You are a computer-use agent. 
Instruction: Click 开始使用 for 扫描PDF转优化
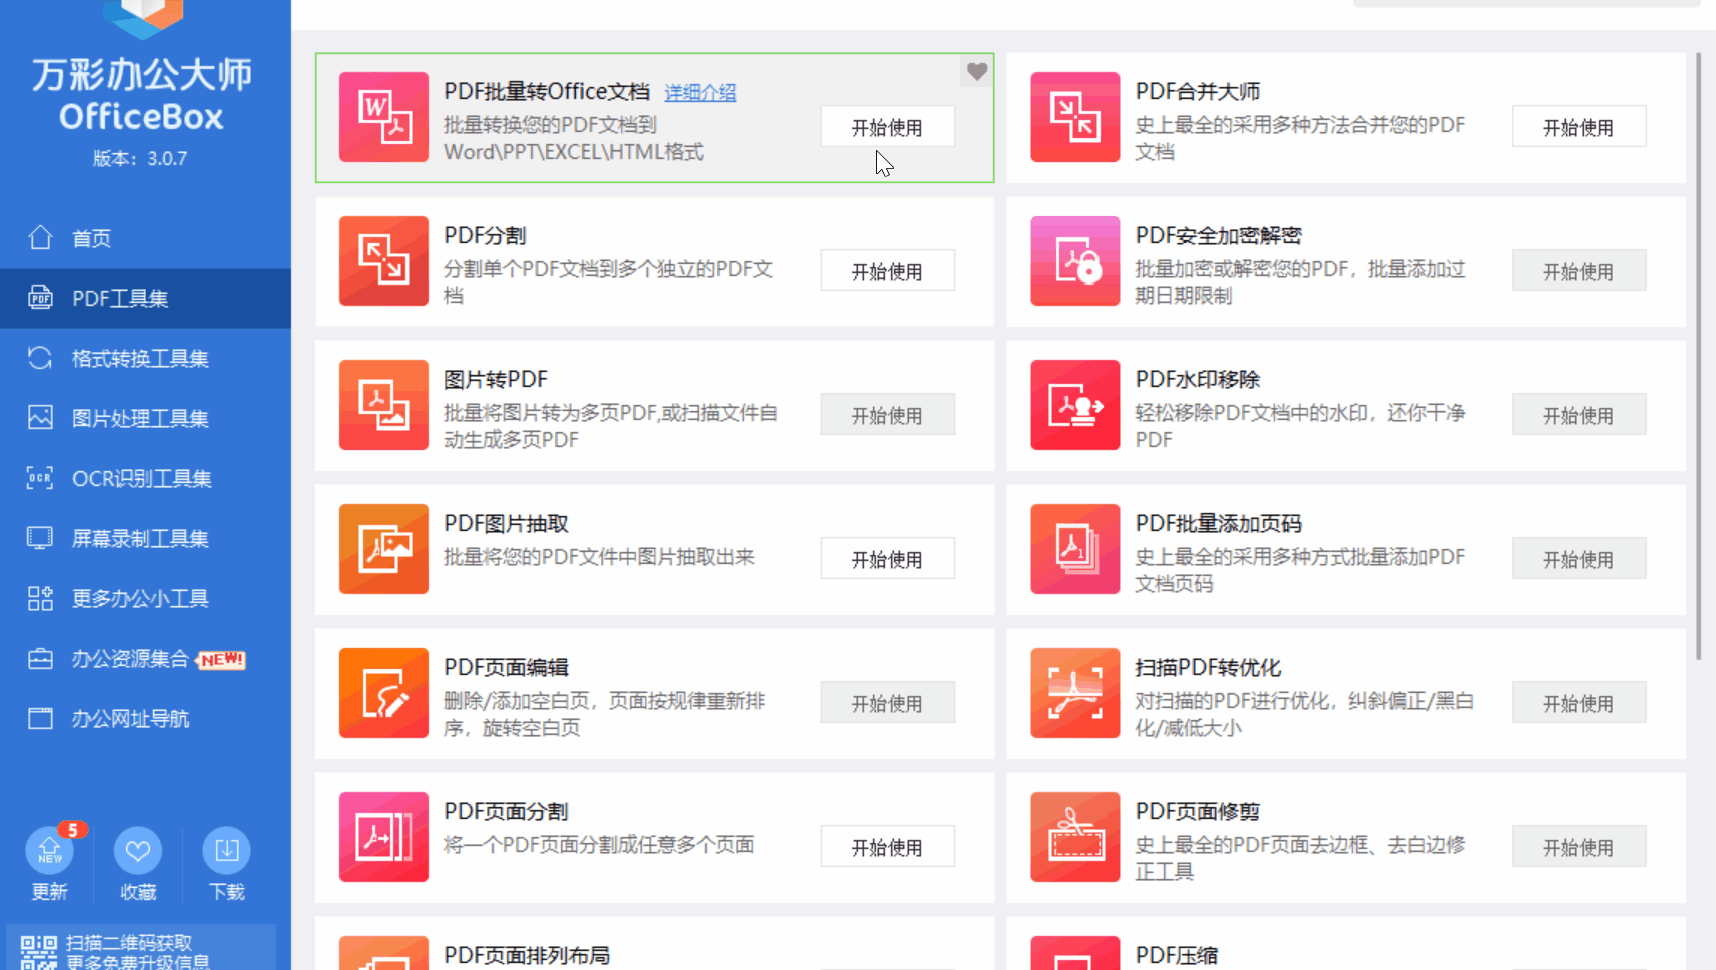click(1578, 703)
